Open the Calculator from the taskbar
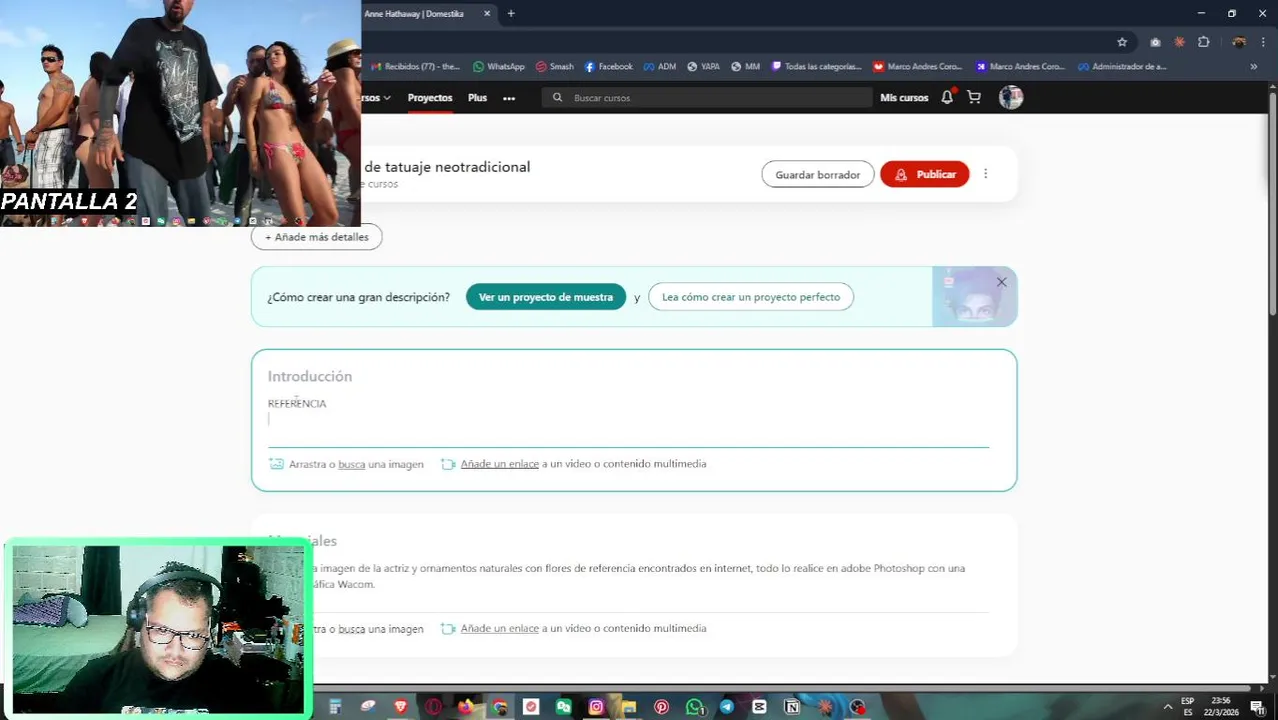Screen dimensions: 1278x720 [x=335, y=707]
